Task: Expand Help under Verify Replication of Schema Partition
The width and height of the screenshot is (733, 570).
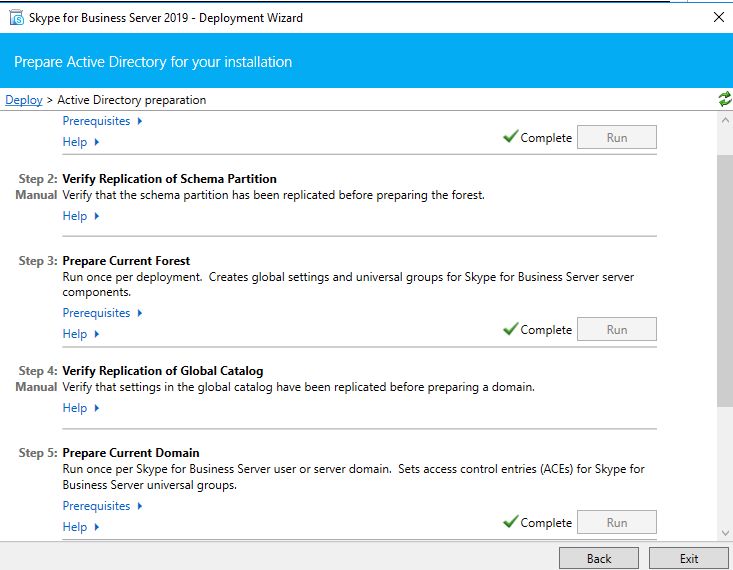Action: coord(81,216)
